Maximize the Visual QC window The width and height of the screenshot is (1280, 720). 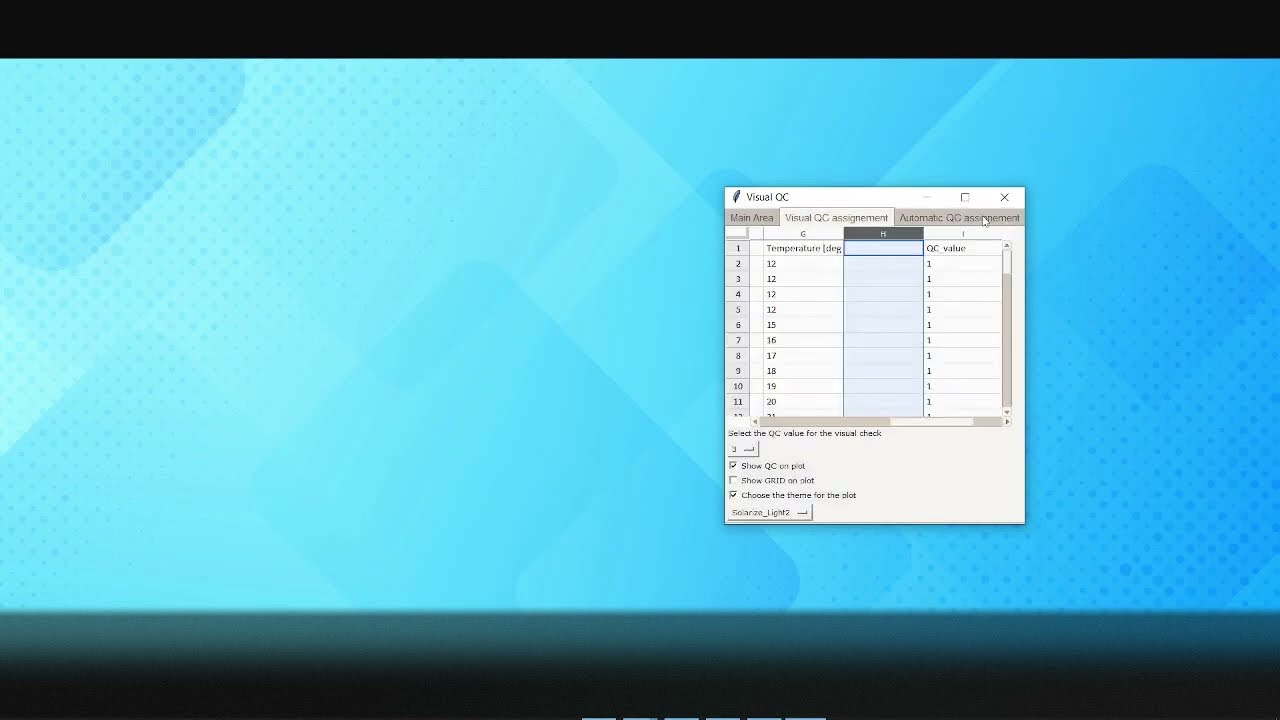point(965,197)
